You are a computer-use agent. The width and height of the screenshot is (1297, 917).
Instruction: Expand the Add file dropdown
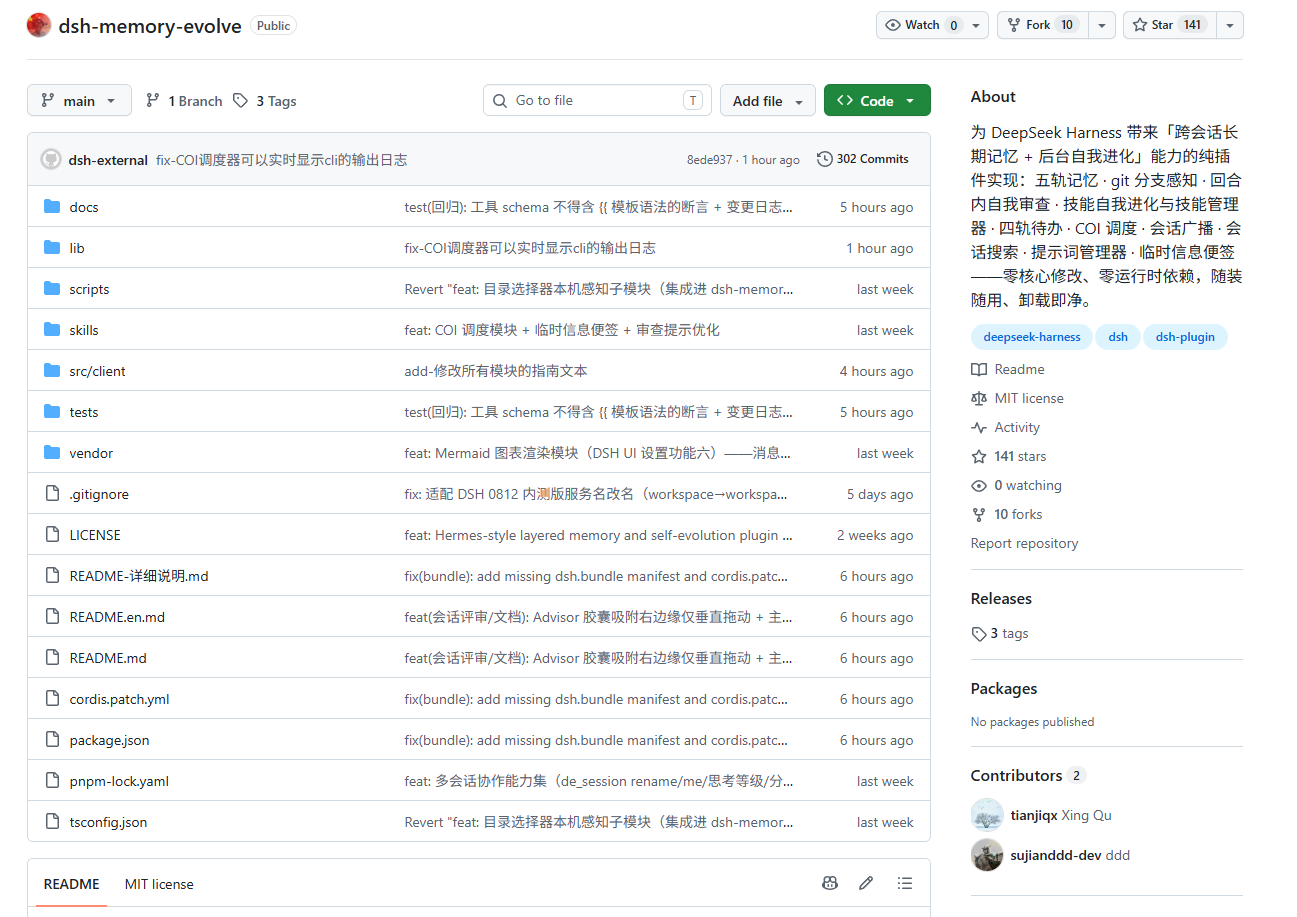tap(768, 101)
